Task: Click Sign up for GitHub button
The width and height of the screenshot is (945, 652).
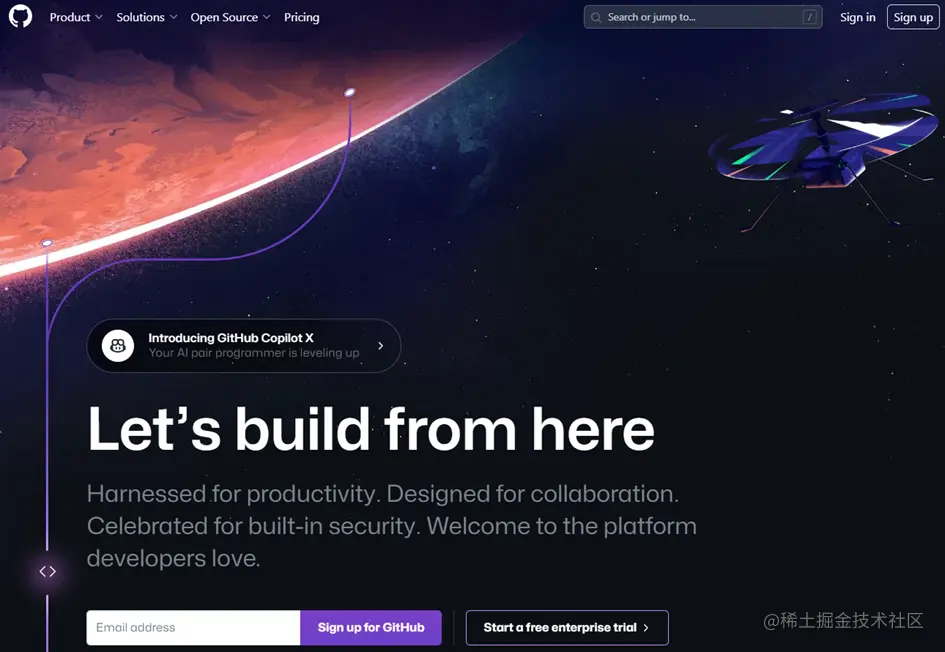Action: 371,627
